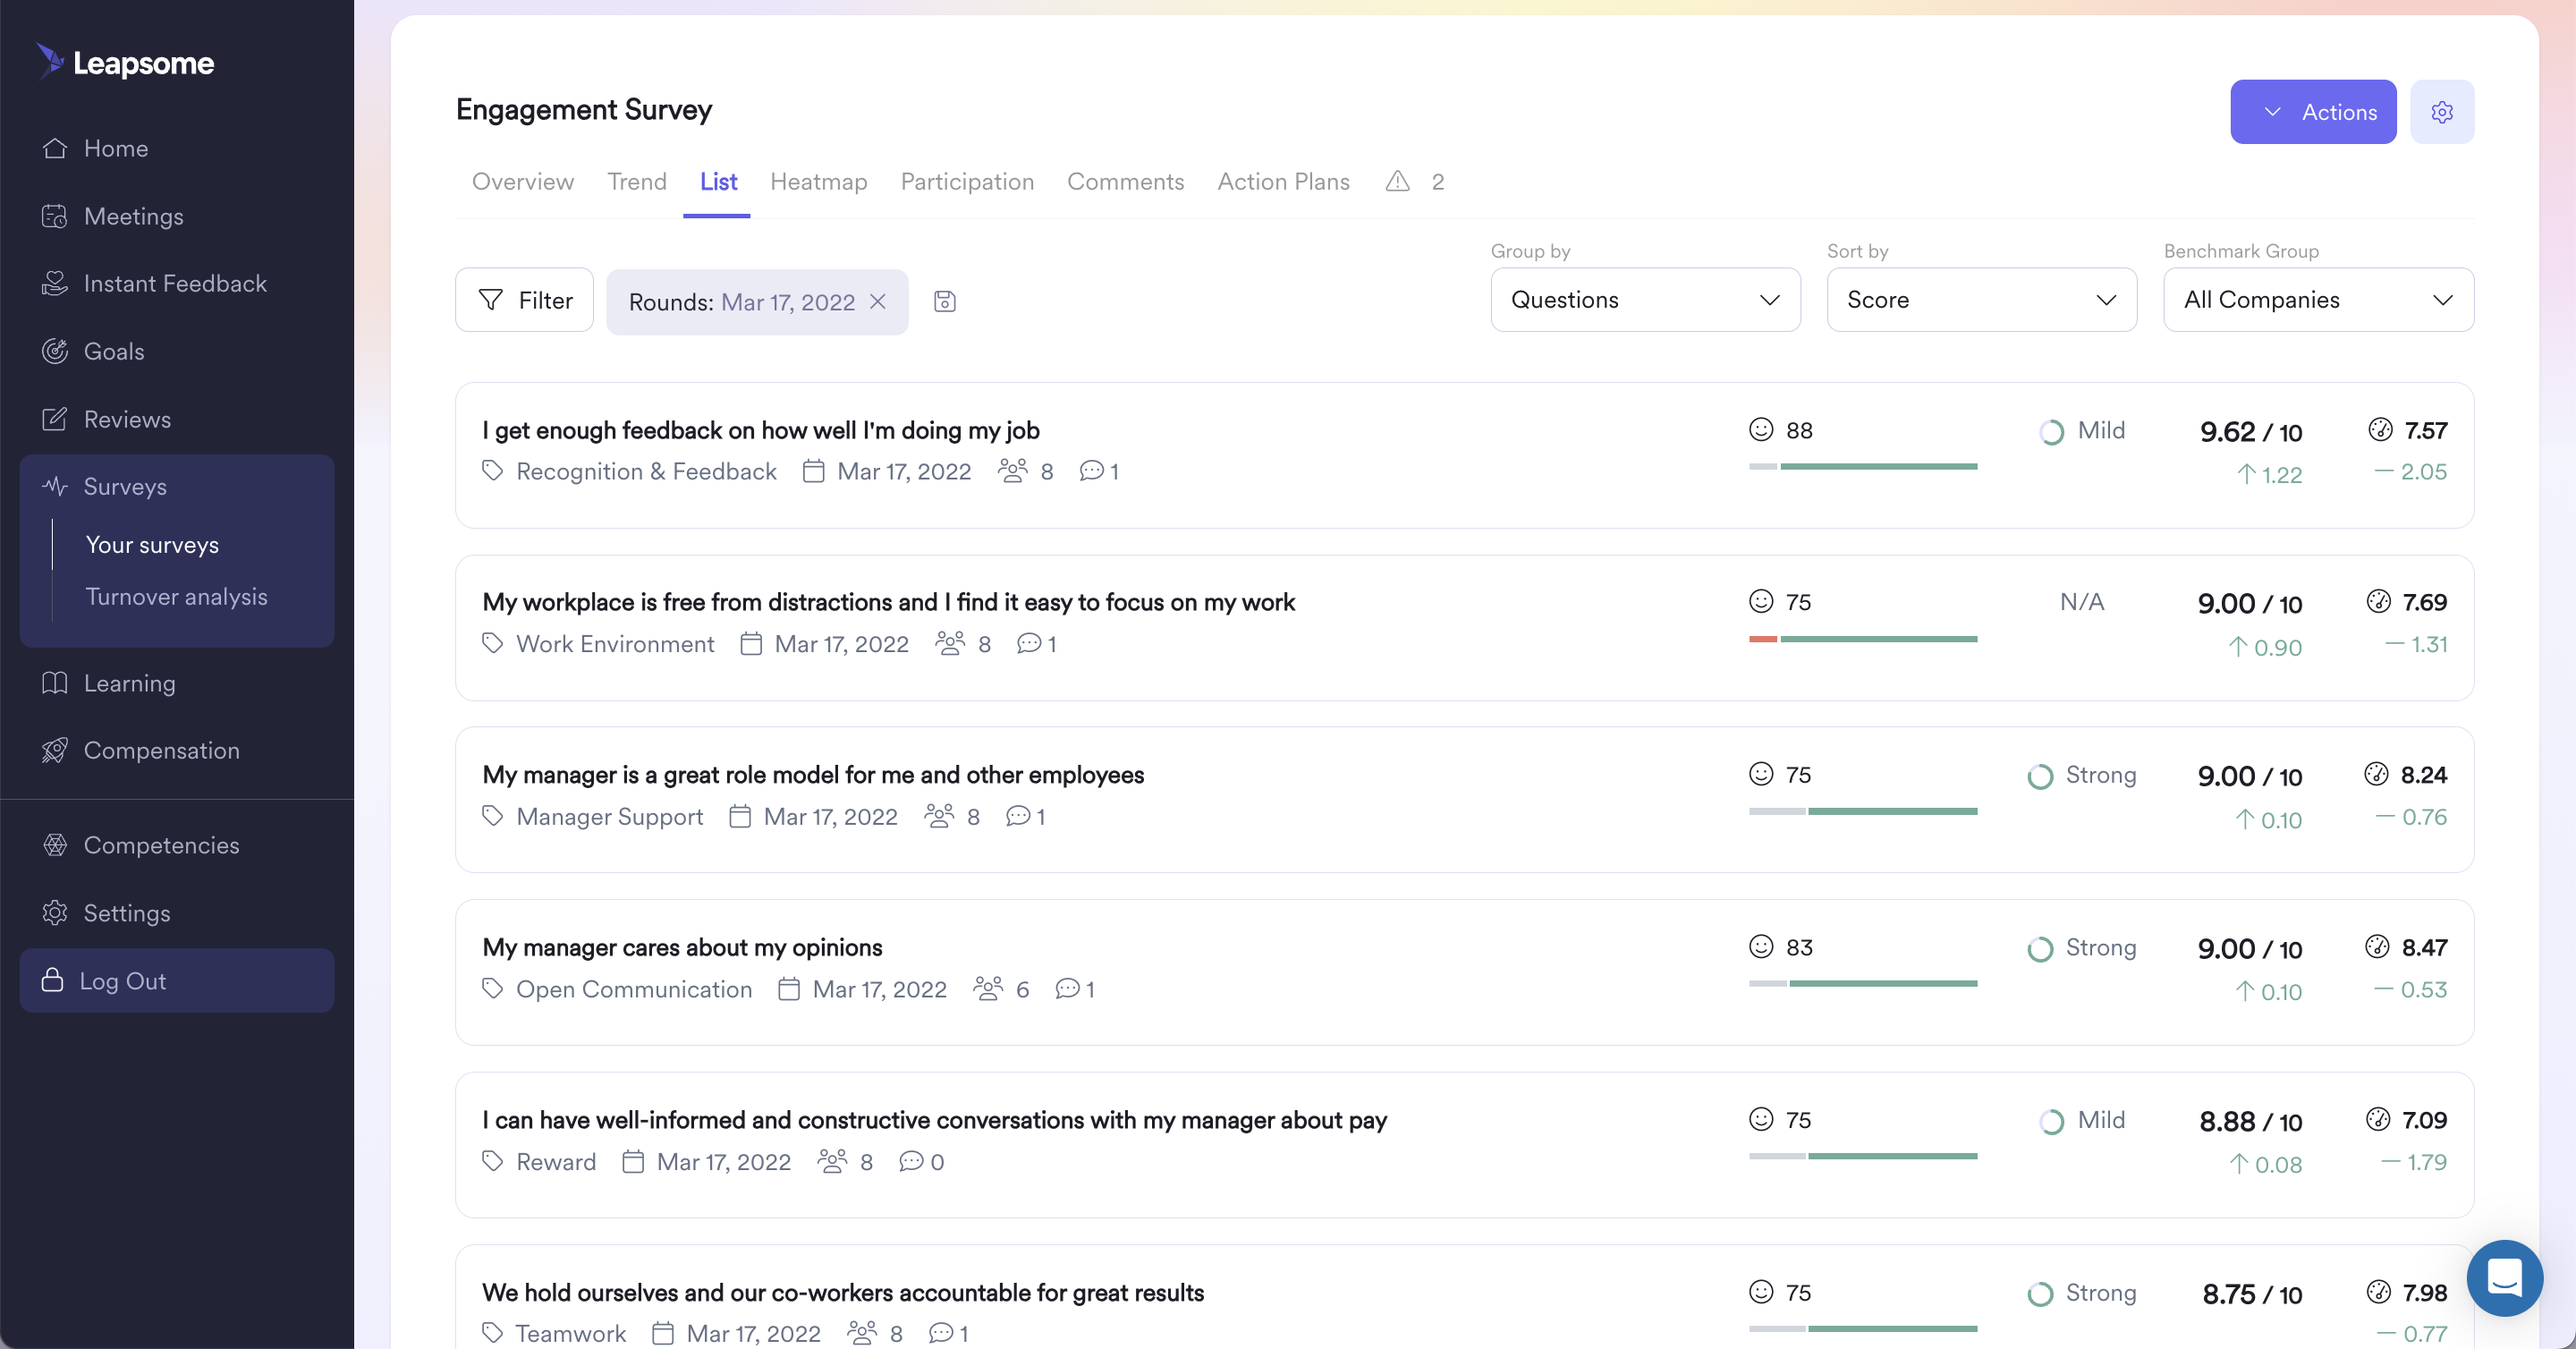Open question about manager being great role model
The width and height of the screenshot is (2576, 1349).
pos(813,775)
